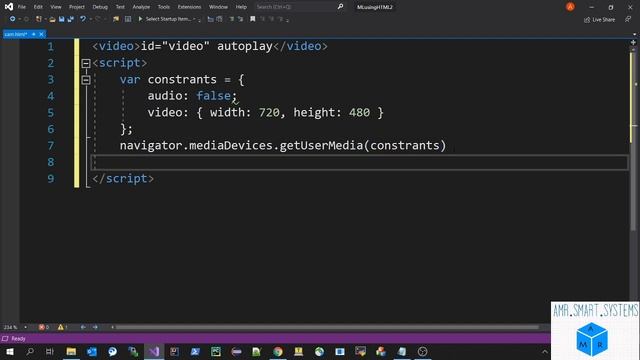Open the Project menu

77,7
